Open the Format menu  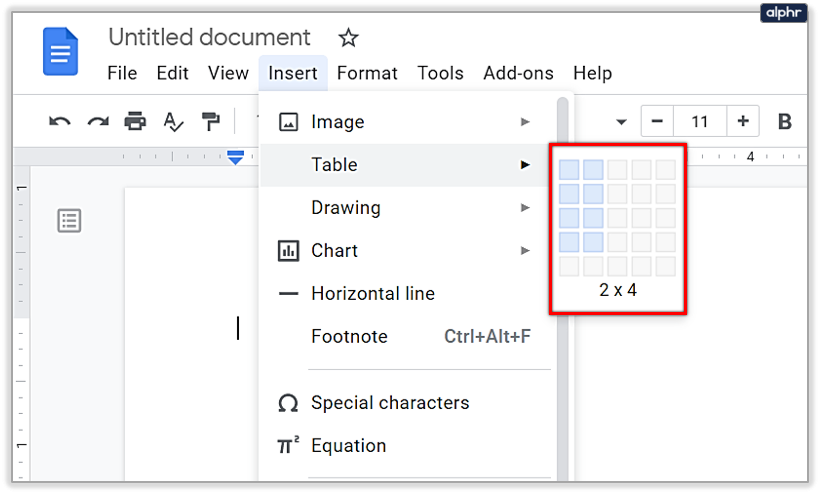(367, 73)
